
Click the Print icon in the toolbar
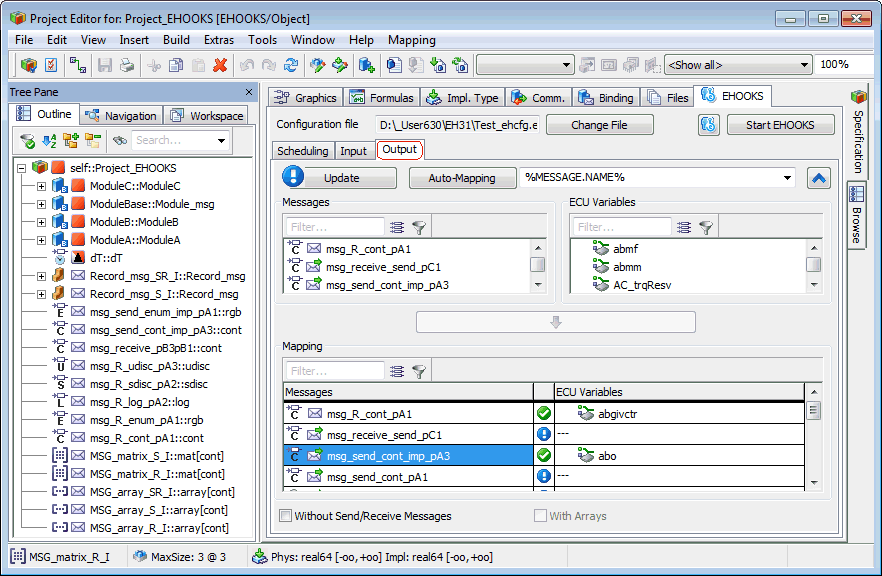(127, 65)
